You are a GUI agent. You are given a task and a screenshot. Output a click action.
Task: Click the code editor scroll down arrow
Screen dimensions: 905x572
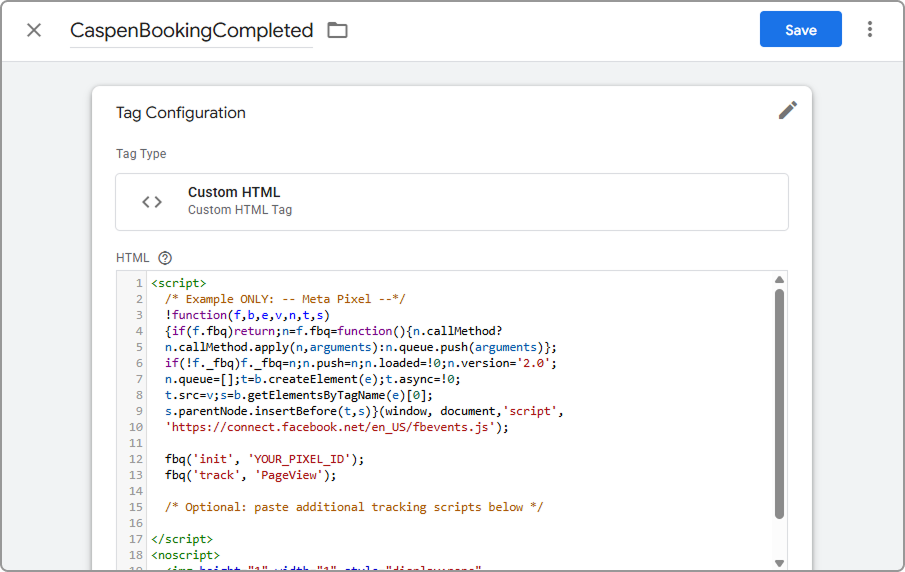pos(779,563)
